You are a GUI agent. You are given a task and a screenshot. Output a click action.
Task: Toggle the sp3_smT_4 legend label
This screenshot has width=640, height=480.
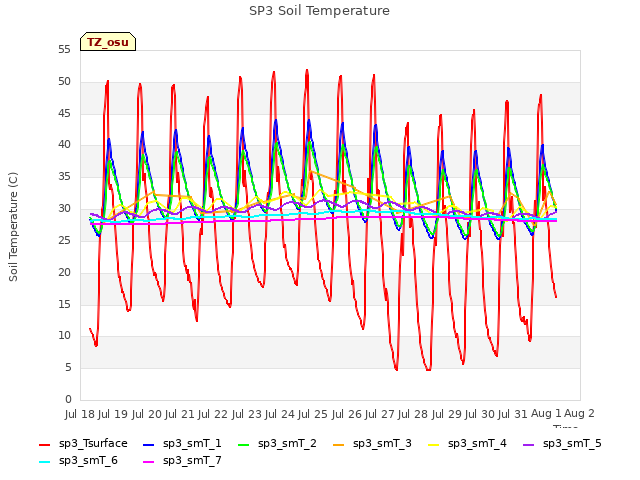(477, 444)
